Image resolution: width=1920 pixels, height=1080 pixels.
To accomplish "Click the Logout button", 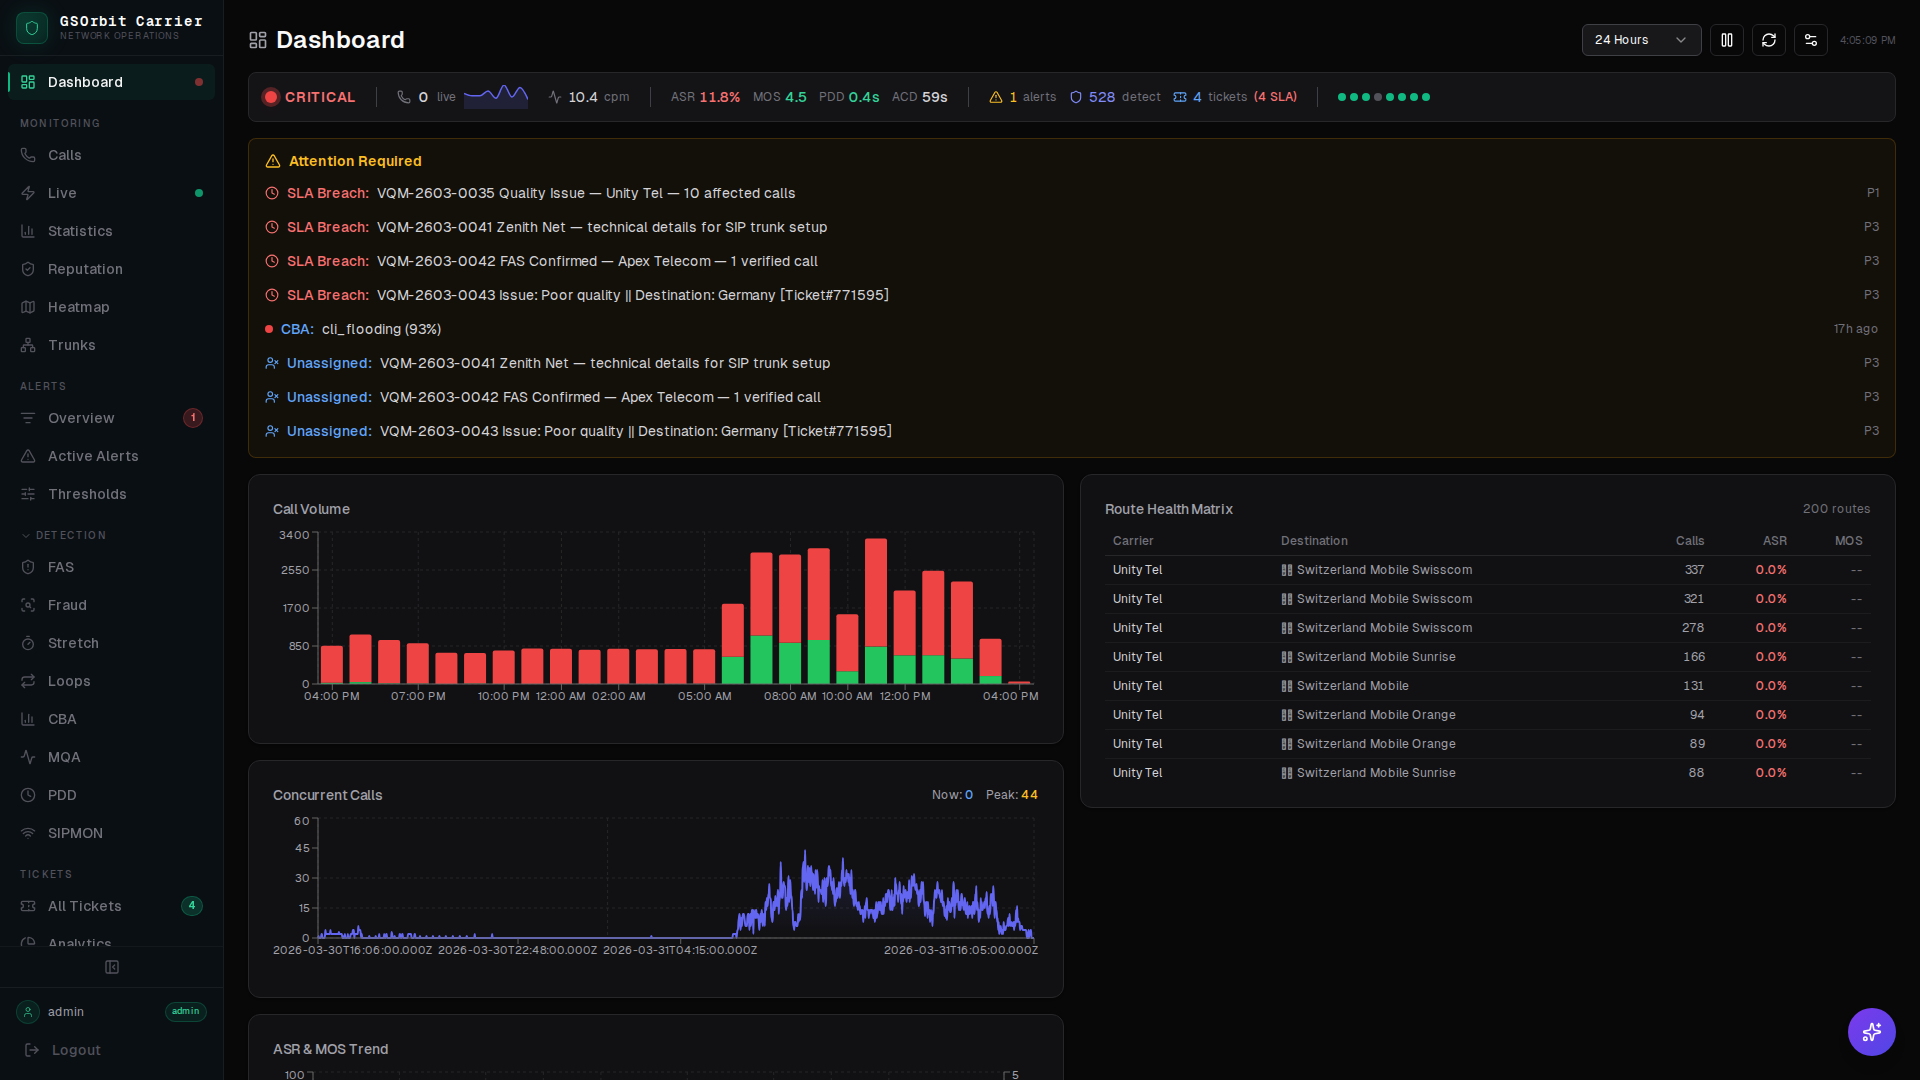I will [74, 1050].
